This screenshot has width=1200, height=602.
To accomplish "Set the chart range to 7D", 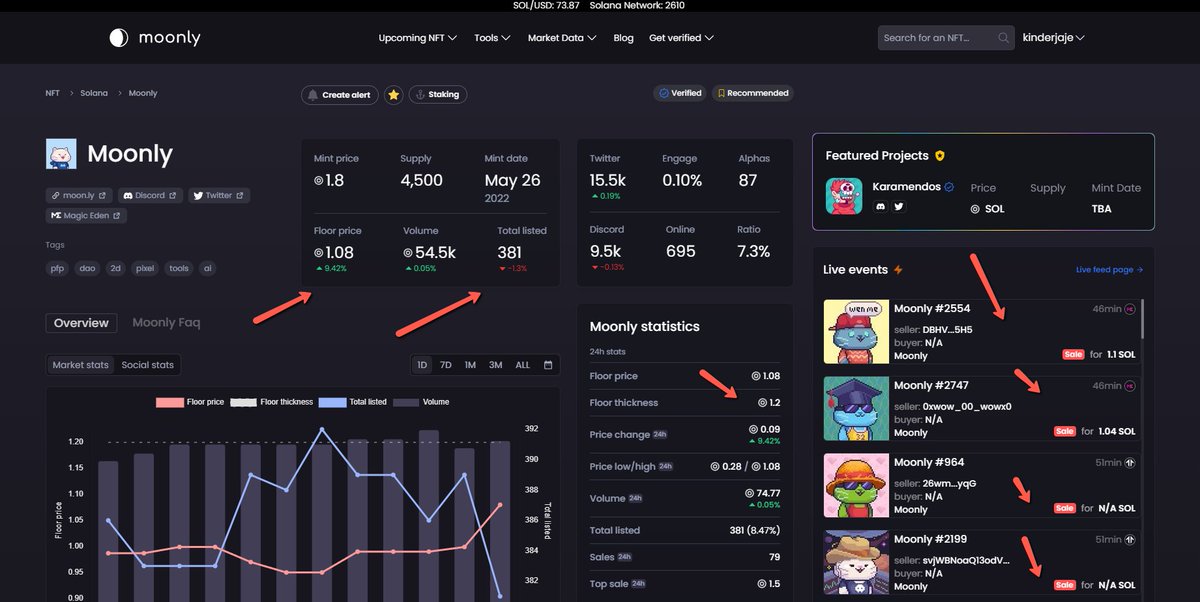I will [x=446, y=365].
